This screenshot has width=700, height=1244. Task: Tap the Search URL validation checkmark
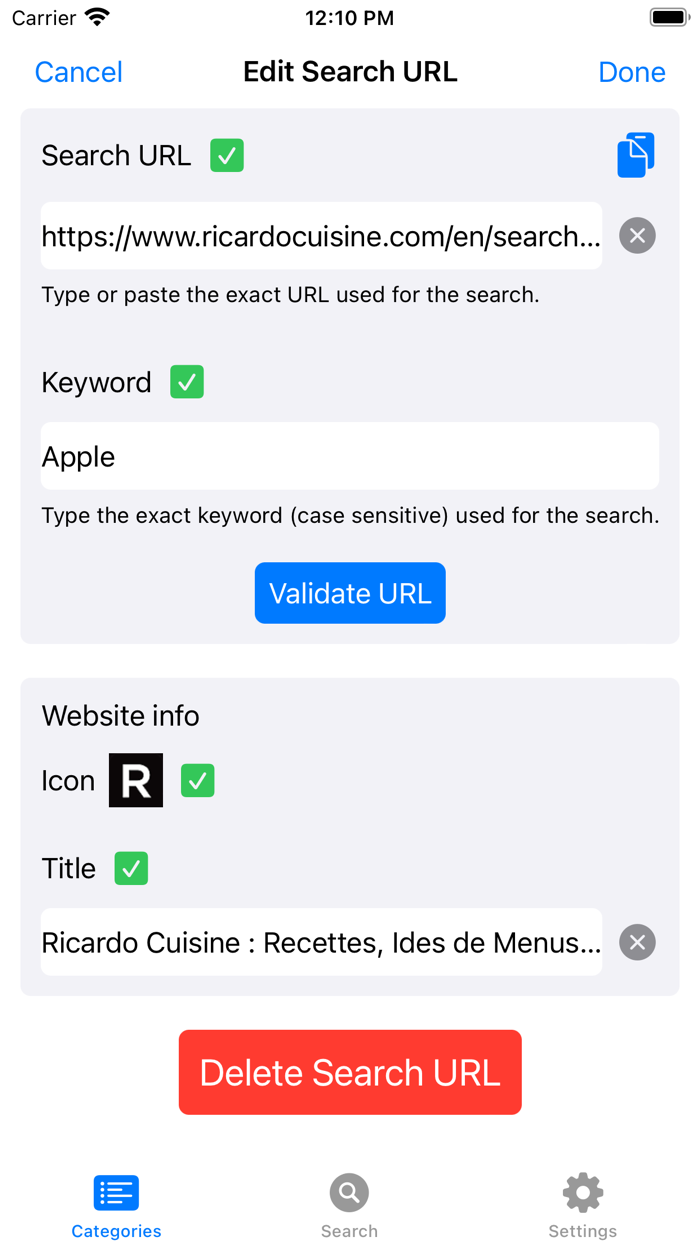(226, 156)
